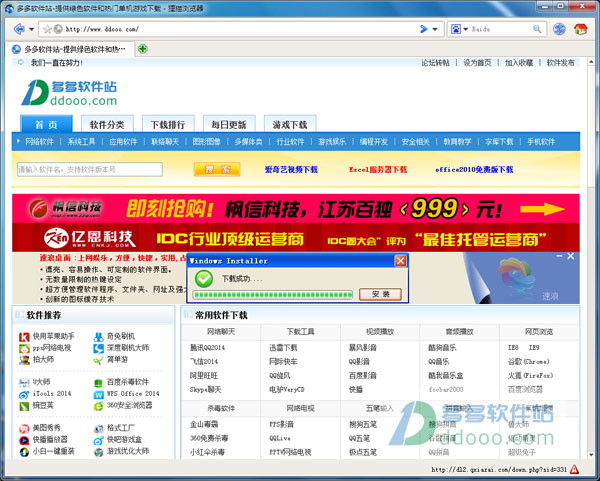Click the home house icon
The width and height of the screenshot is (600, 481).
point(580,29)
